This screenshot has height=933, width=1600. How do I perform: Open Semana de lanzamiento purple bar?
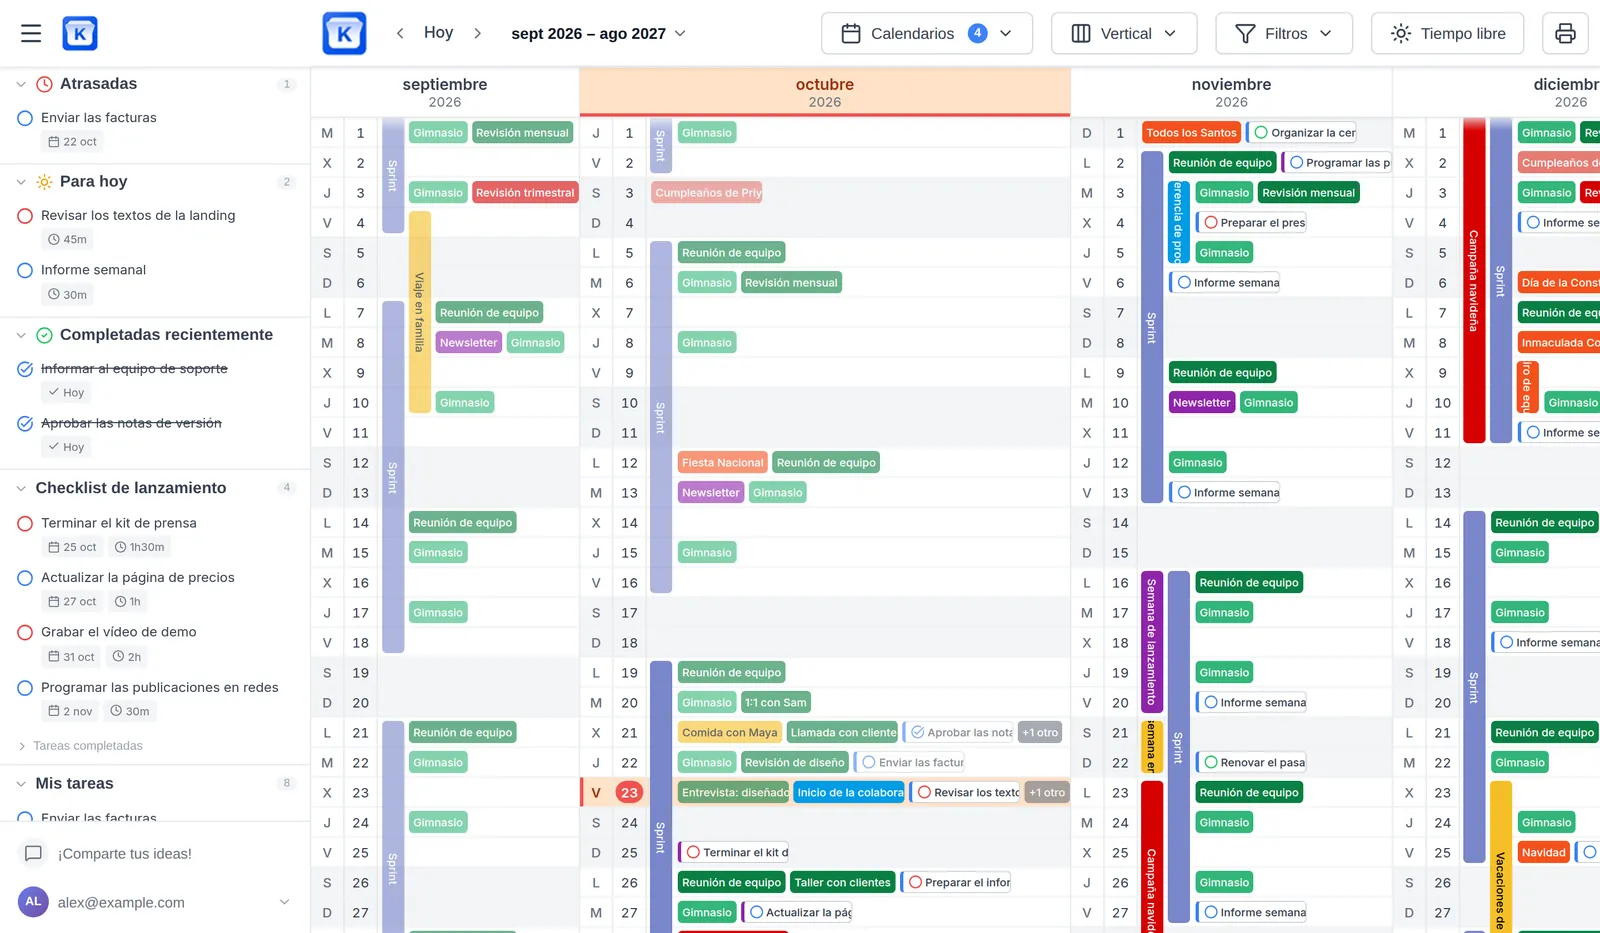tap(1151, 642)
